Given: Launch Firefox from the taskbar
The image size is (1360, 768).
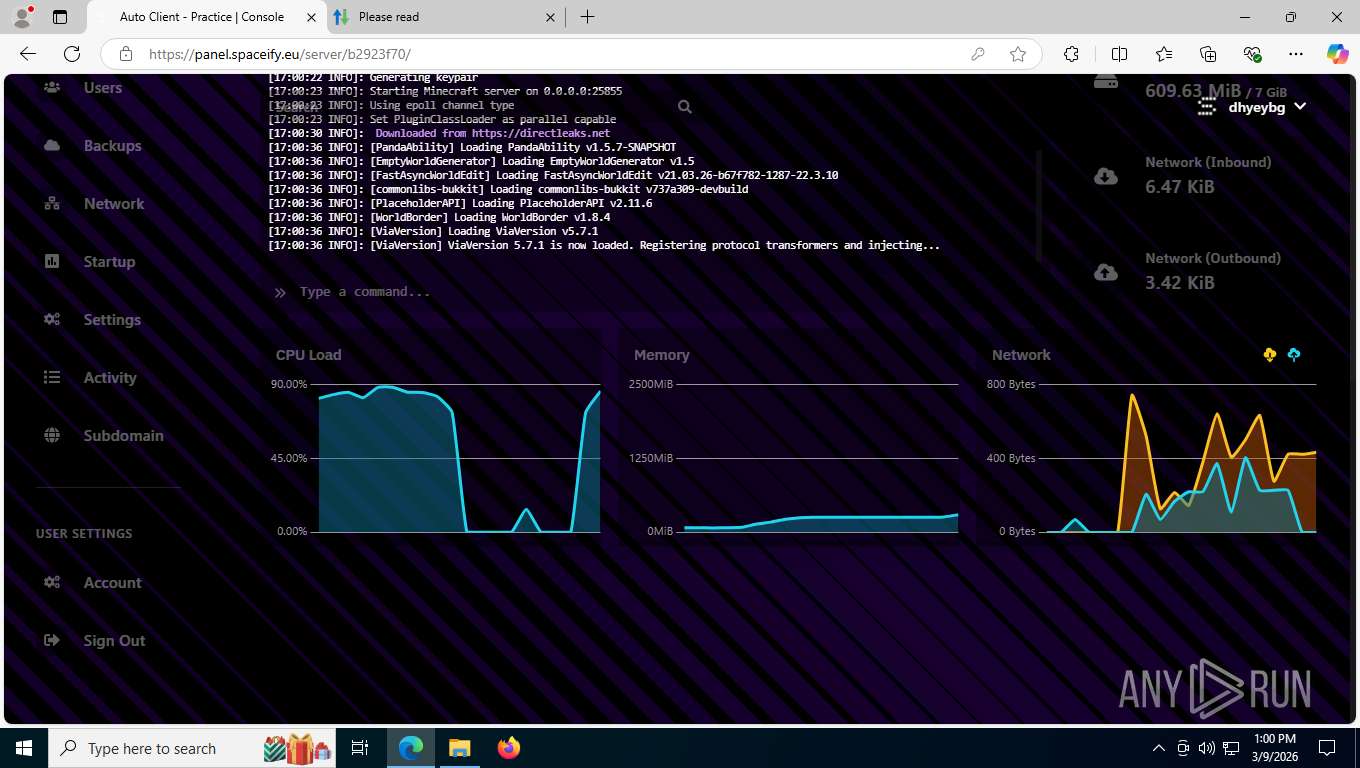Looking at the screenshot, I should pos(509,748).
